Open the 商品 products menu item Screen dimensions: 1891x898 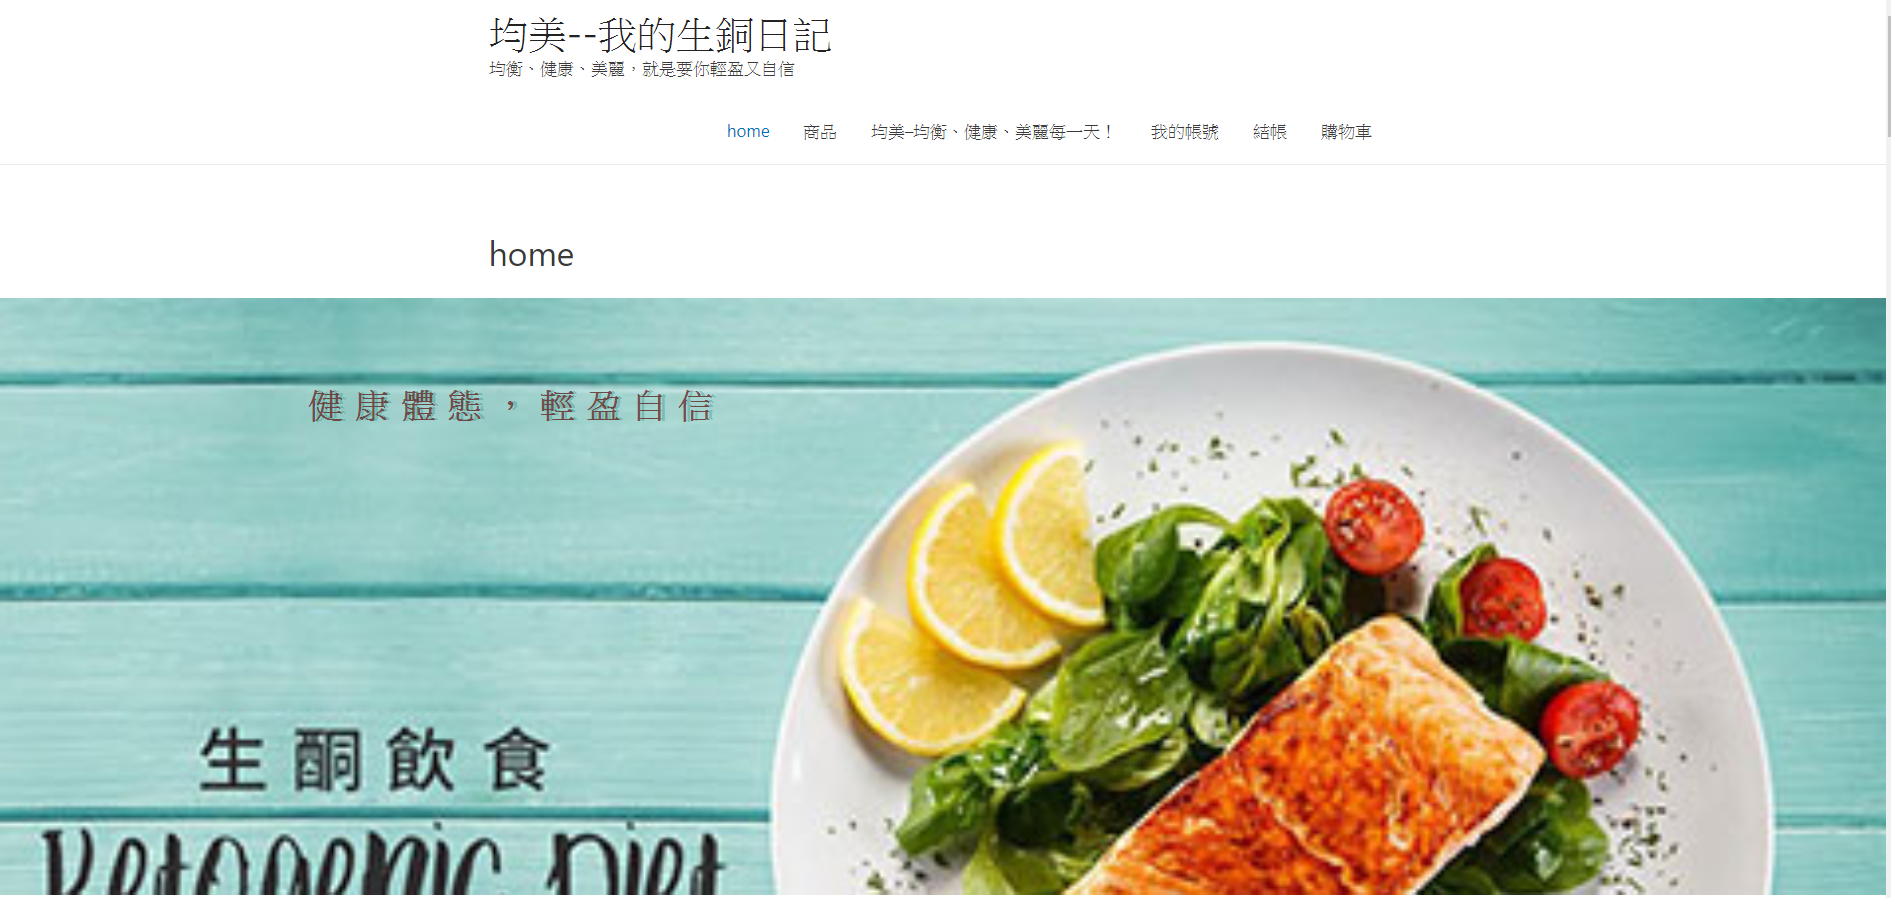[820, 132]
